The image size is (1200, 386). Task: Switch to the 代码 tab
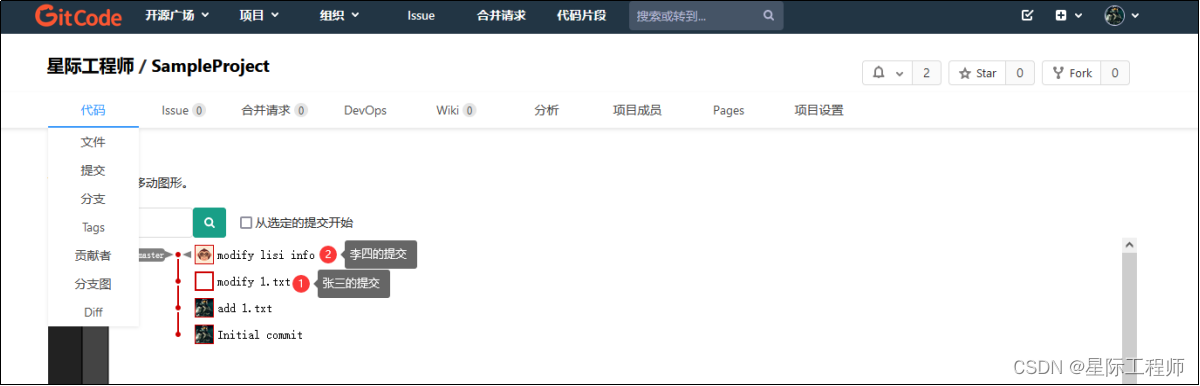93,110
